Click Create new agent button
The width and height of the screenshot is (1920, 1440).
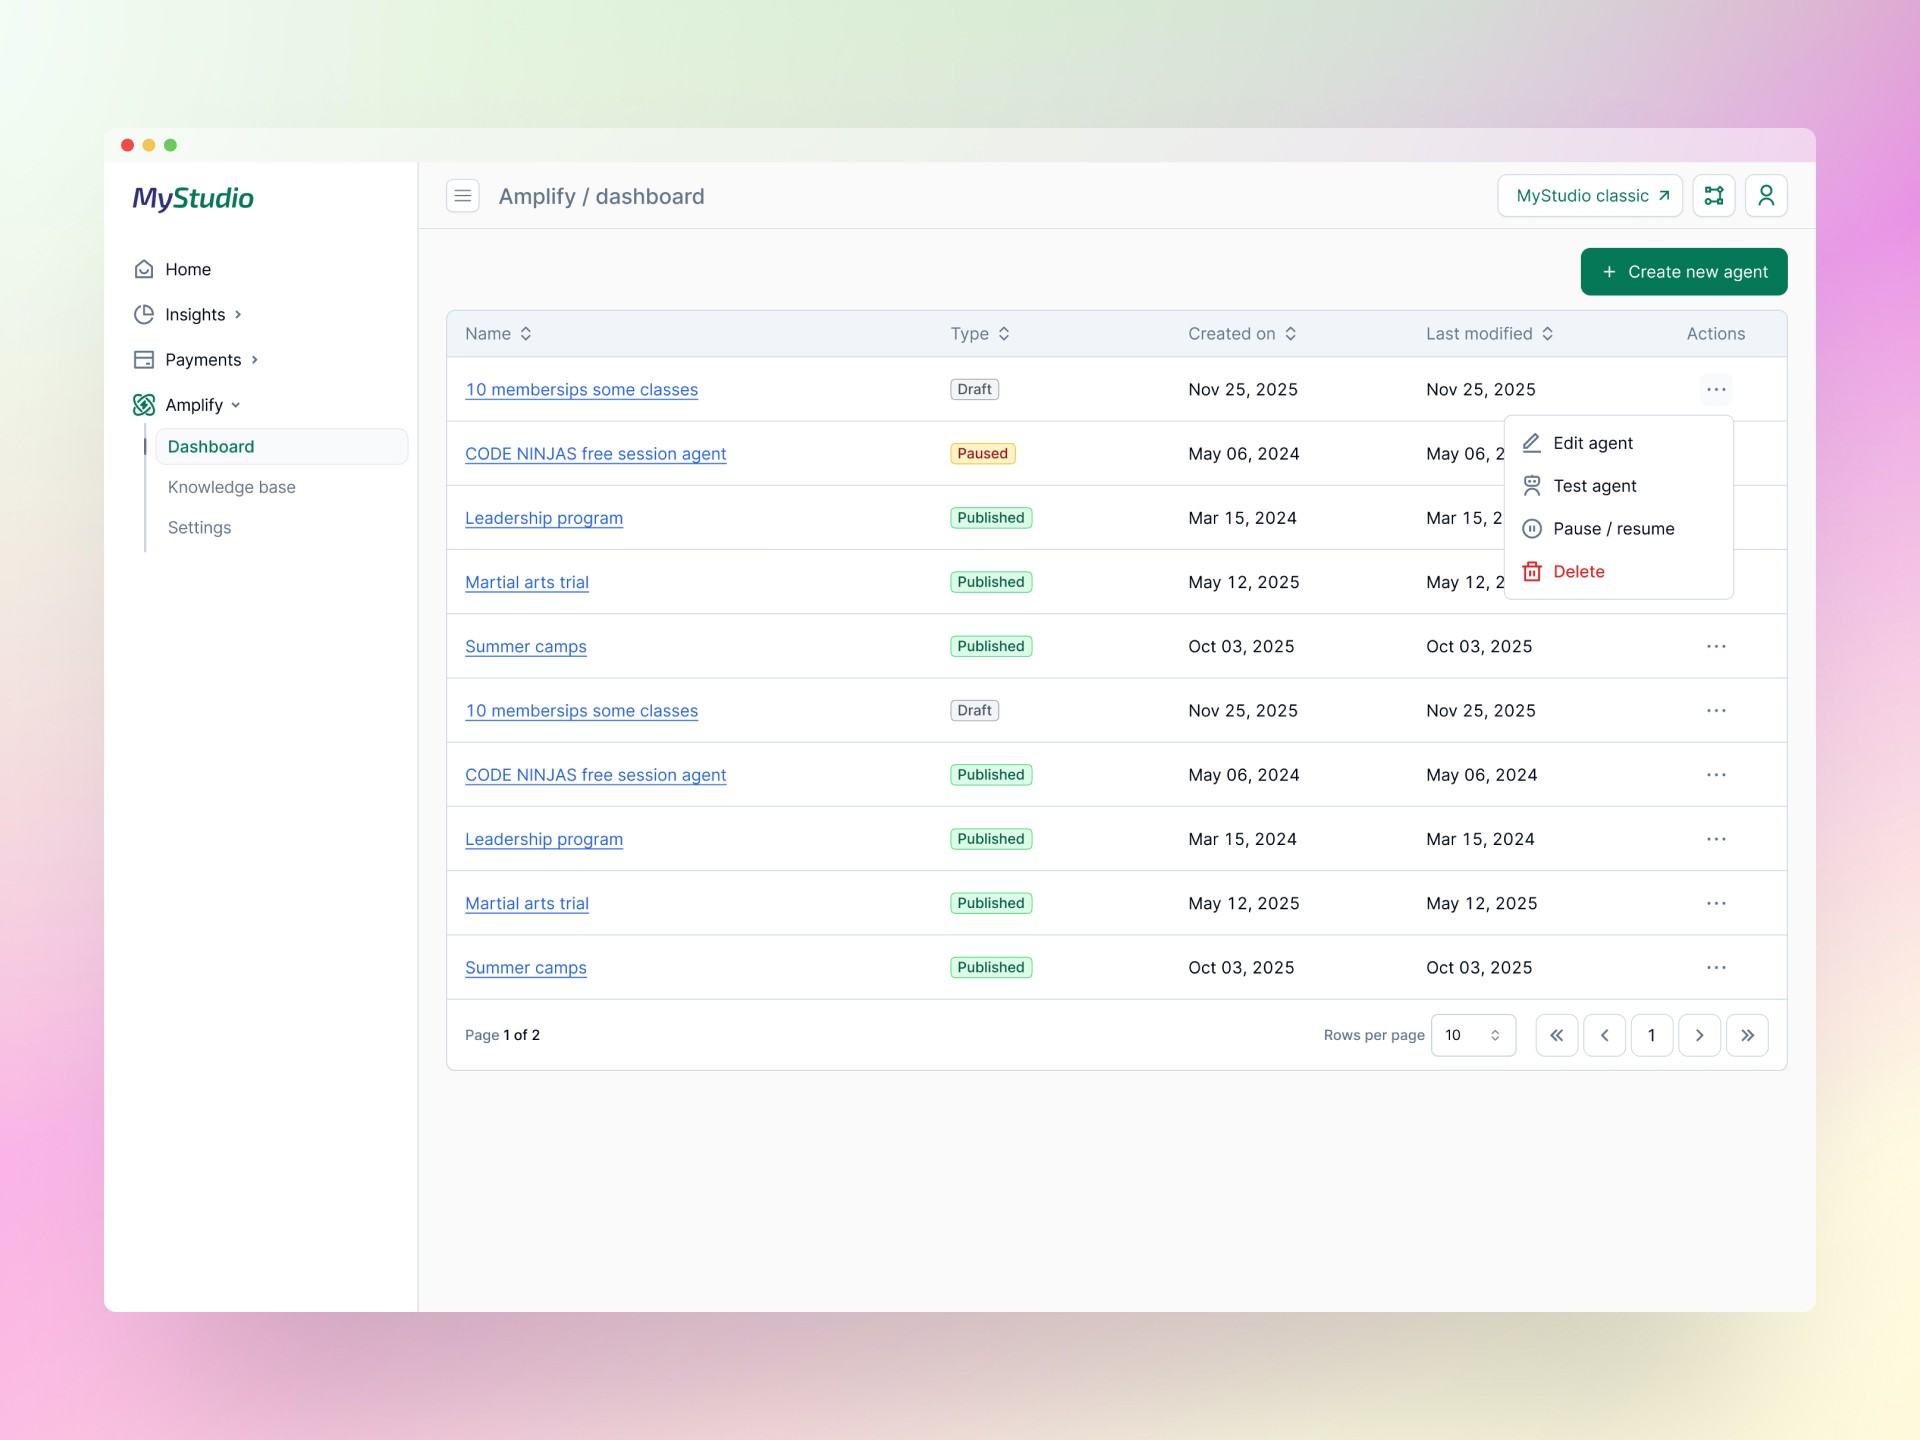[1683, 272]
